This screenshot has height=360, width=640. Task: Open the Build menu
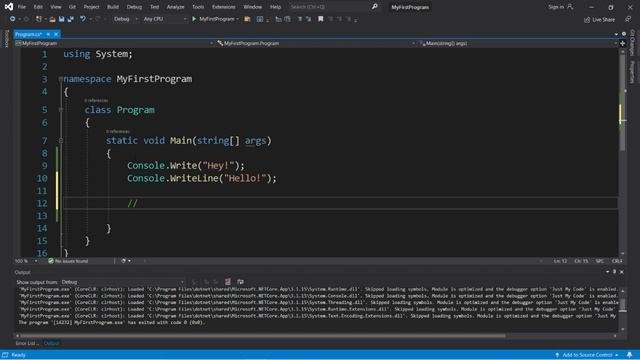point(113,7)
